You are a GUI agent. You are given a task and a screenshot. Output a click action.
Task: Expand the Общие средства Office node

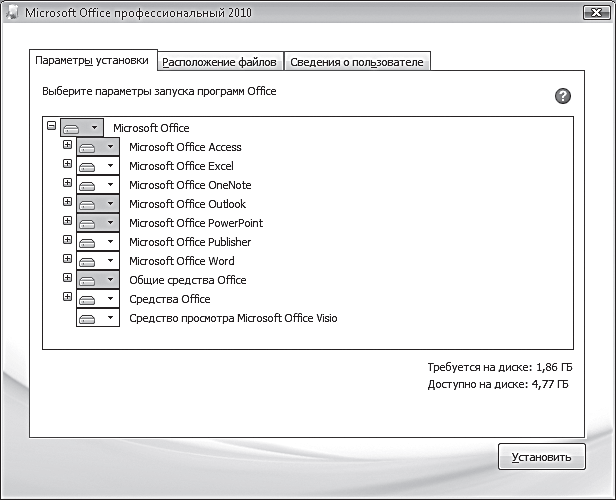pyautogui.click(x=68, y=278)
